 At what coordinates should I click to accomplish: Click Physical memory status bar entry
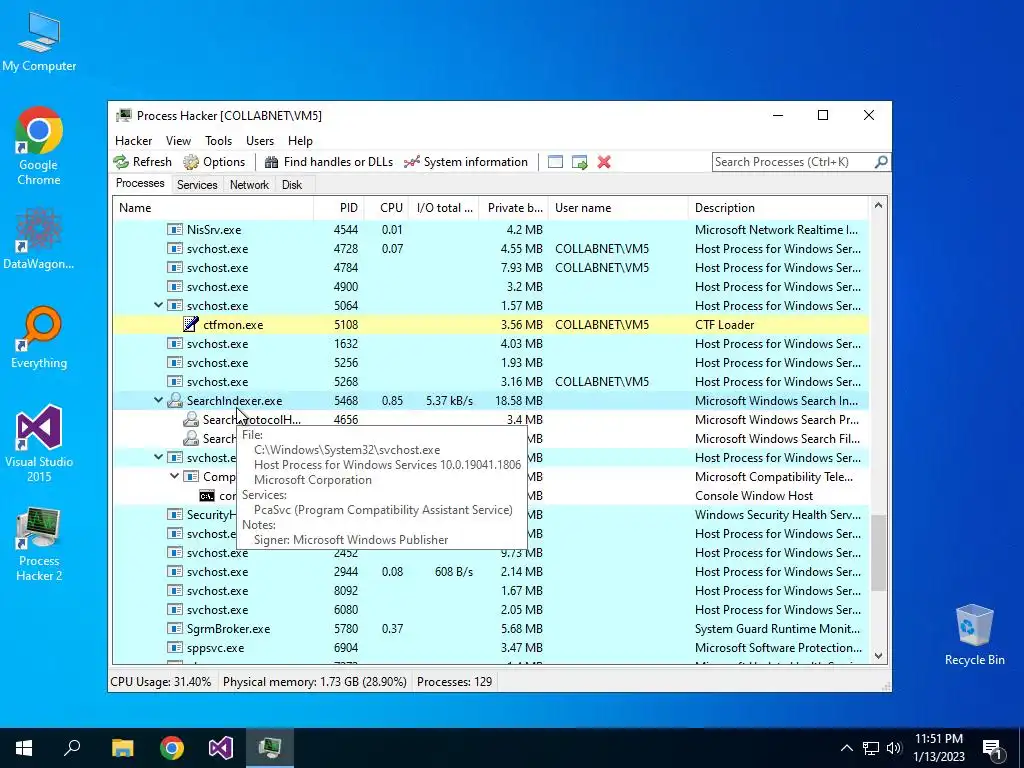pos(315,682)
